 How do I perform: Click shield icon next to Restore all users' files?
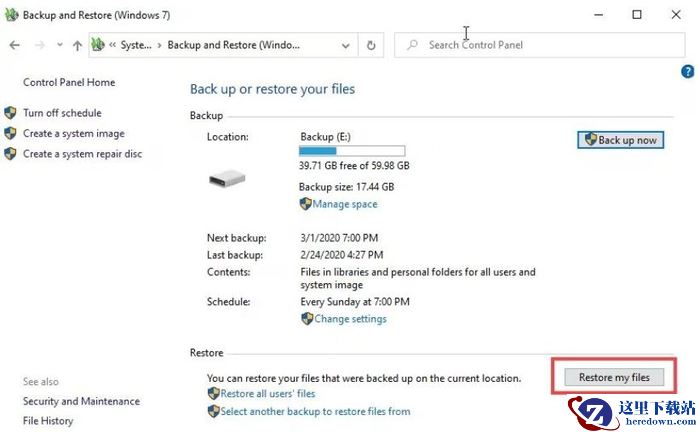tap(213, 394)
